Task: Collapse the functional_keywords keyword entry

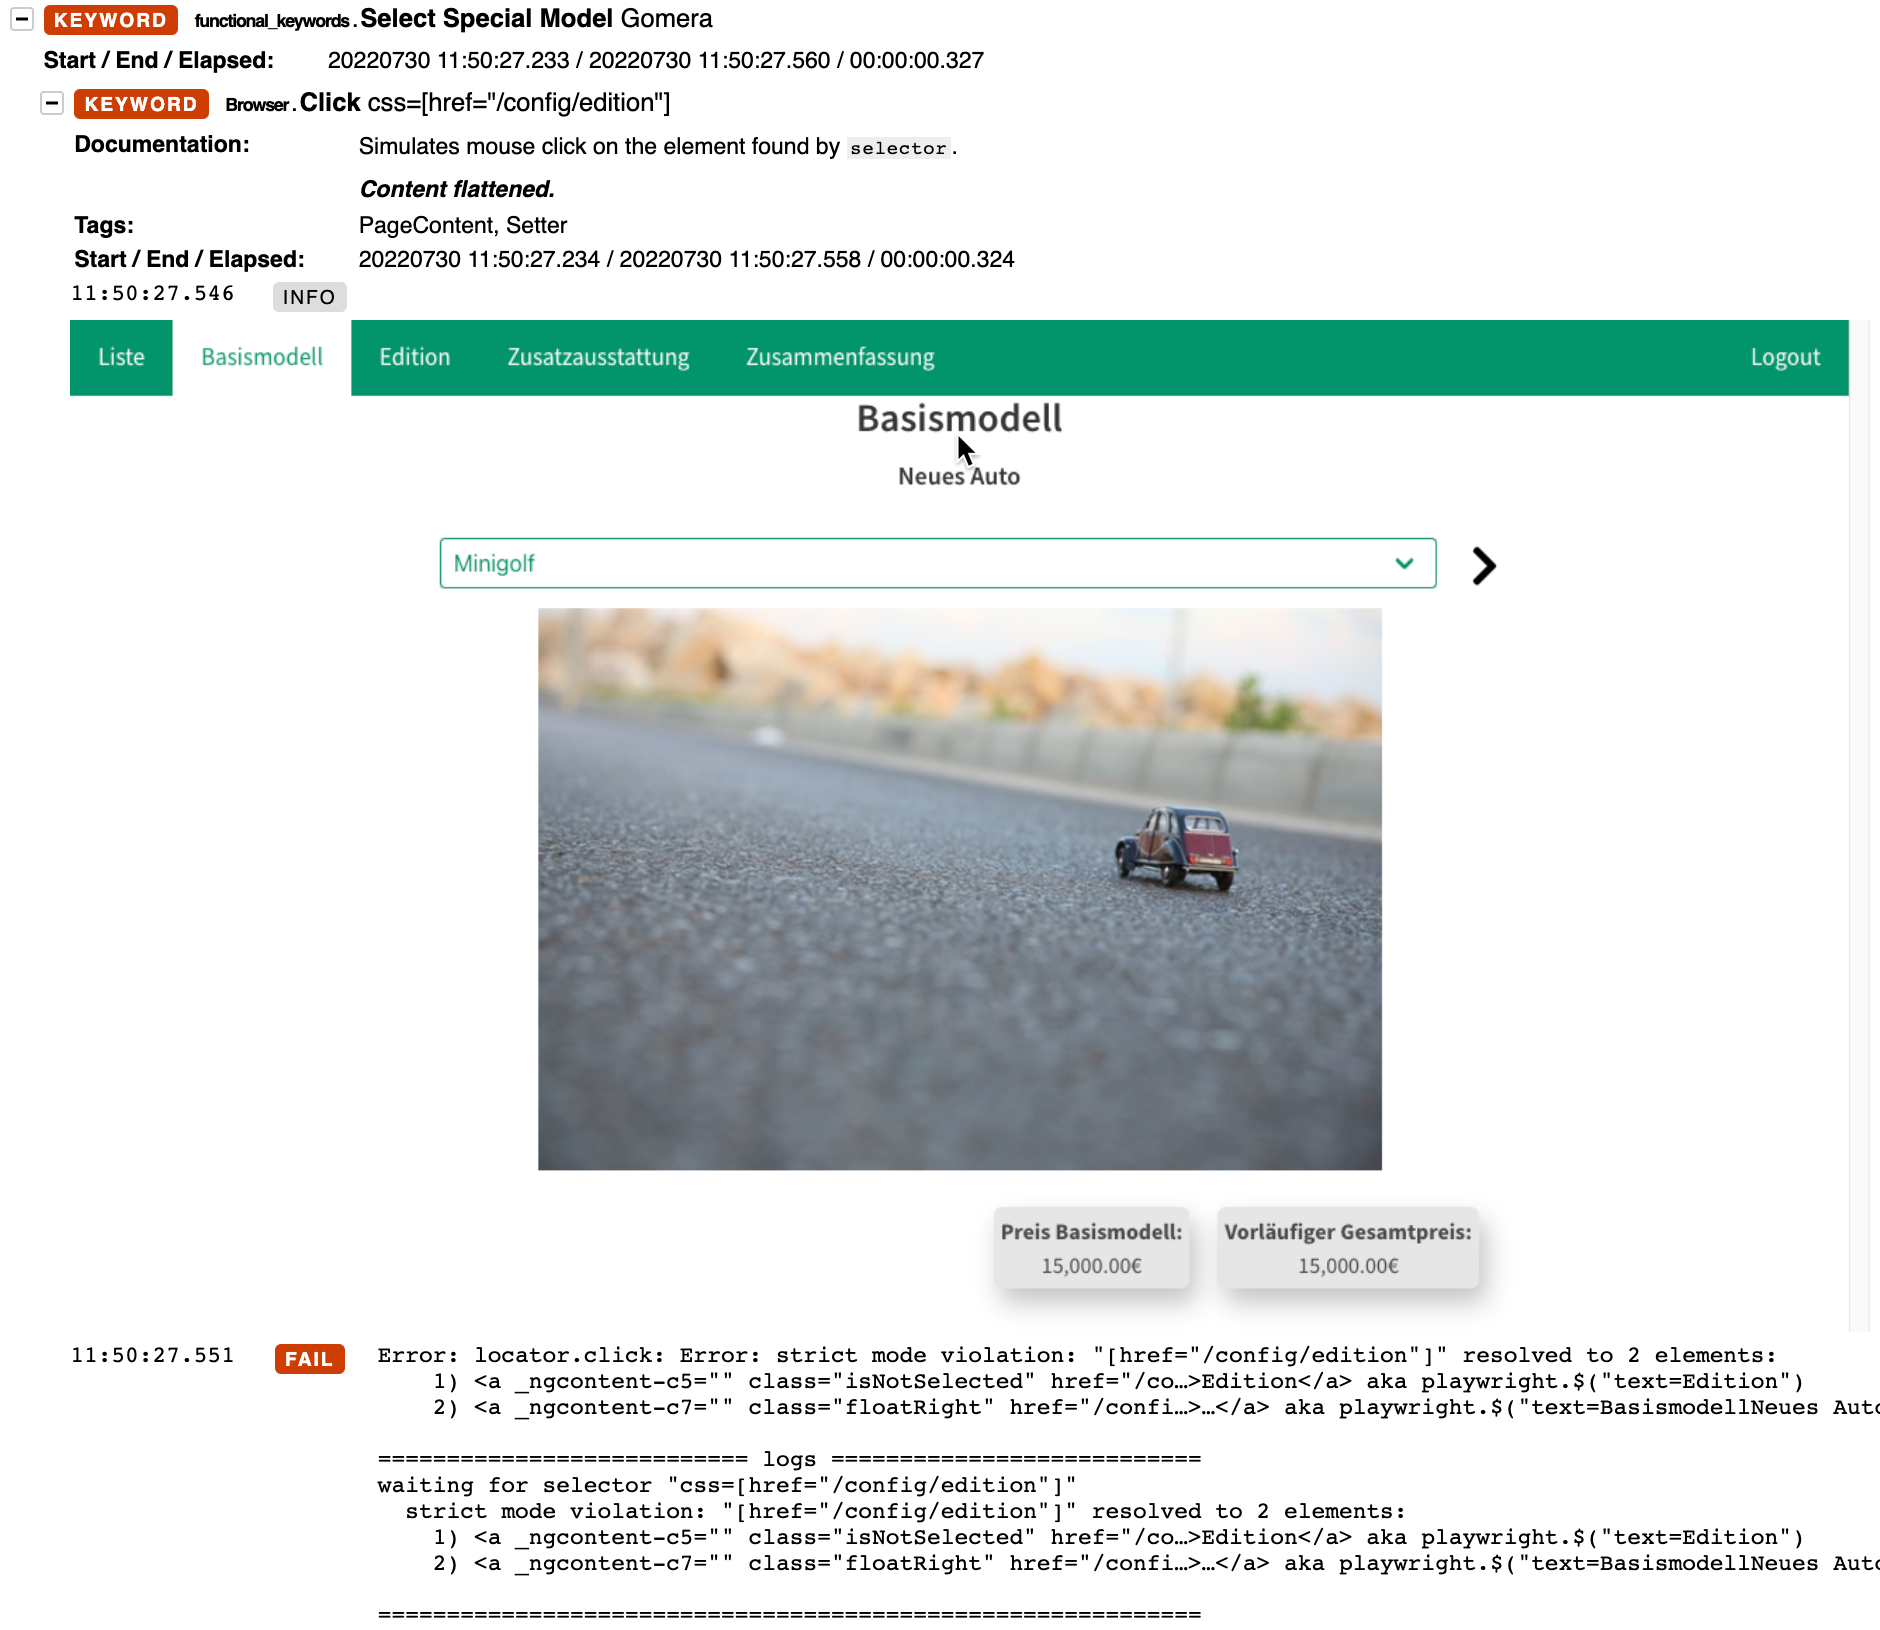Action: click(20, 20)
